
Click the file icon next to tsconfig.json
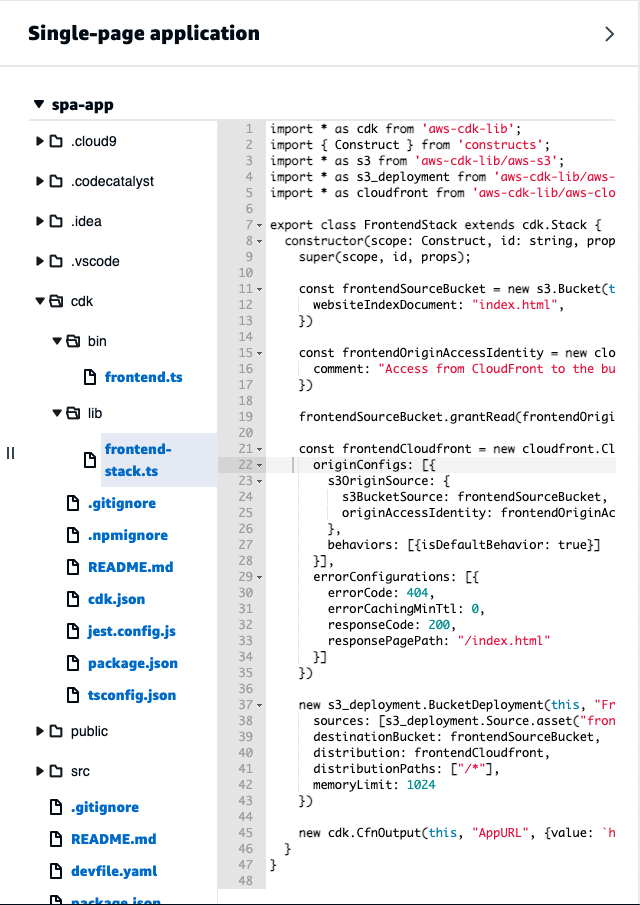[x=72, y=695]
